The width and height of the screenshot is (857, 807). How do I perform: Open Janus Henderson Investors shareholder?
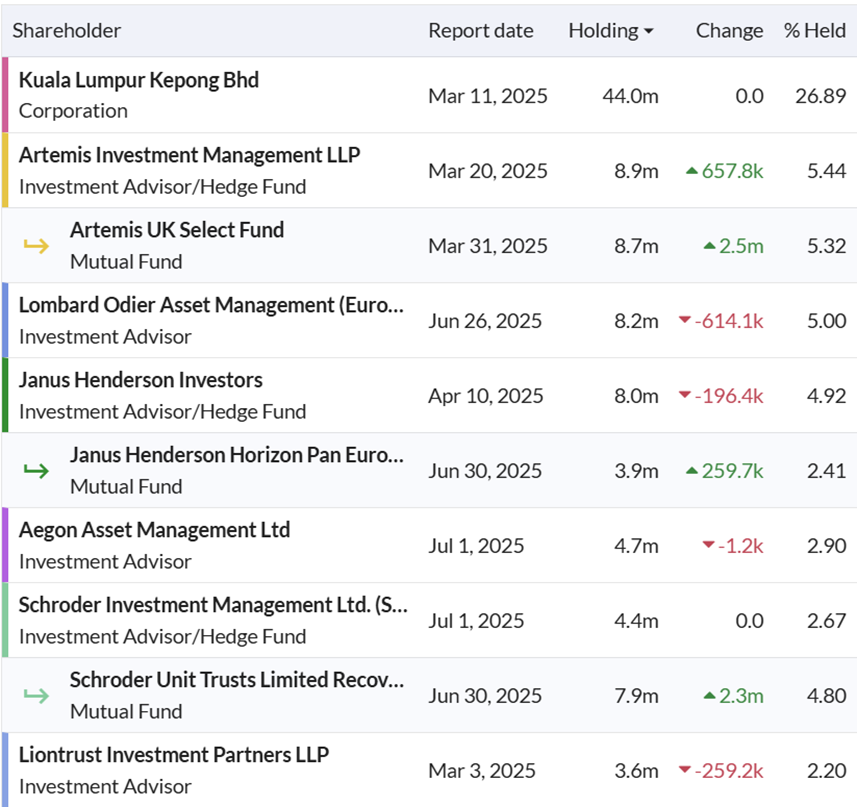pyautogui.click(x=141, y=380)
